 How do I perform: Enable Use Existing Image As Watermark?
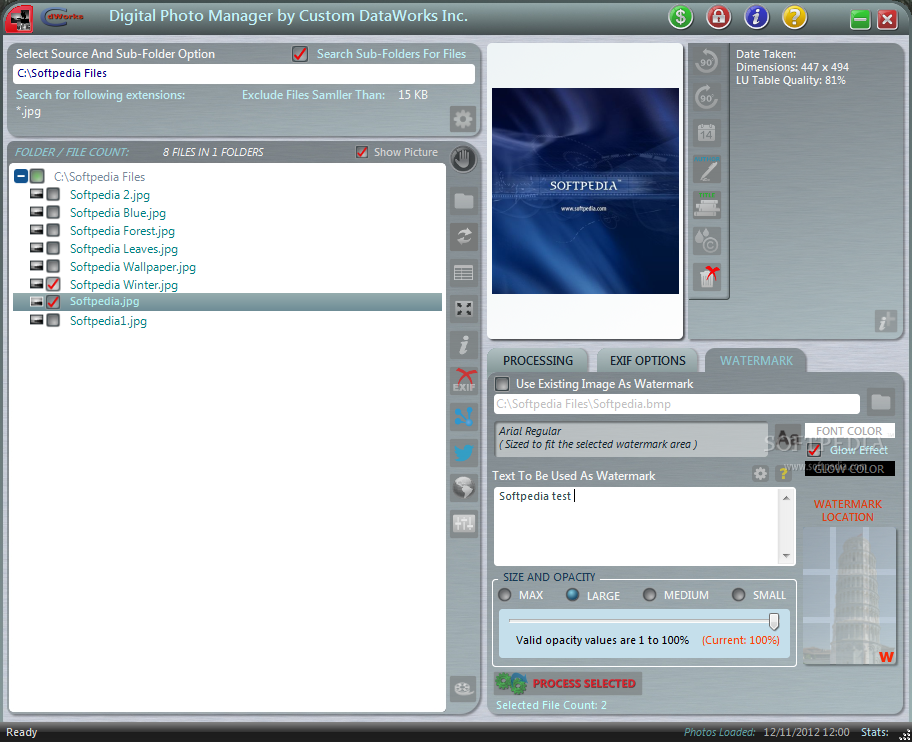[x=502, y=384]
